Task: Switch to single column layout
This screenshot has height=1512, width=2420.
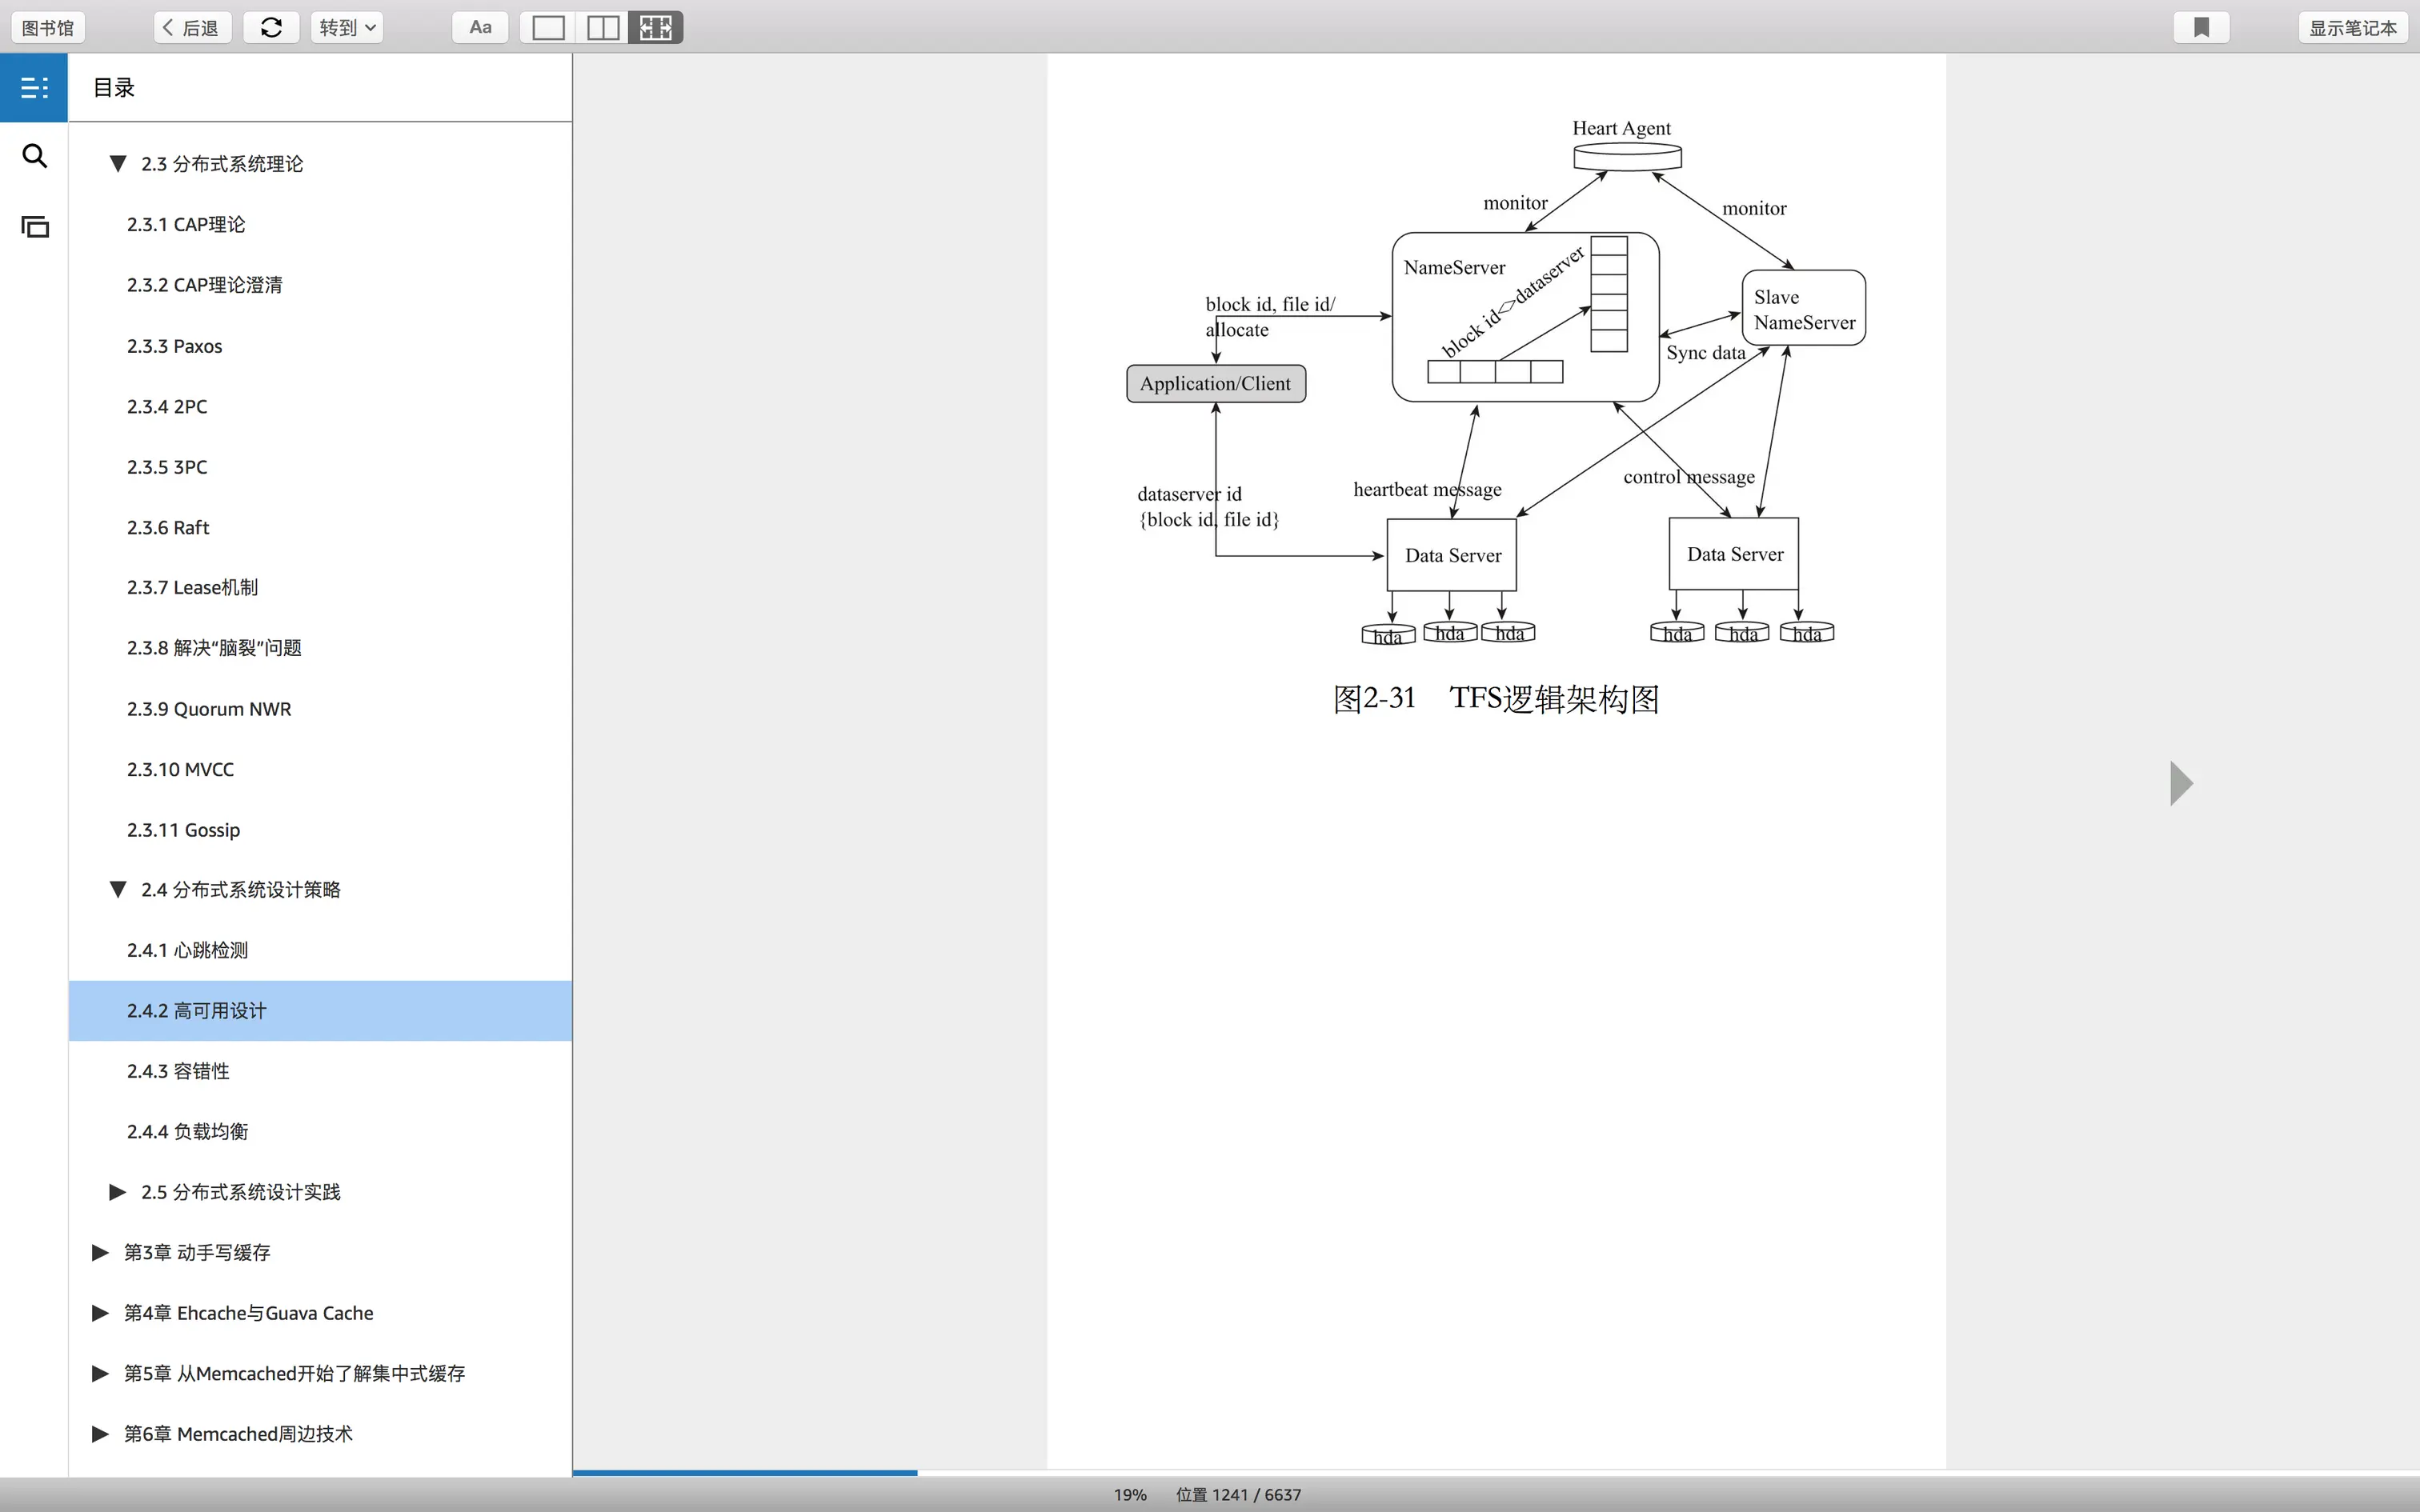Action: point(548,28)
